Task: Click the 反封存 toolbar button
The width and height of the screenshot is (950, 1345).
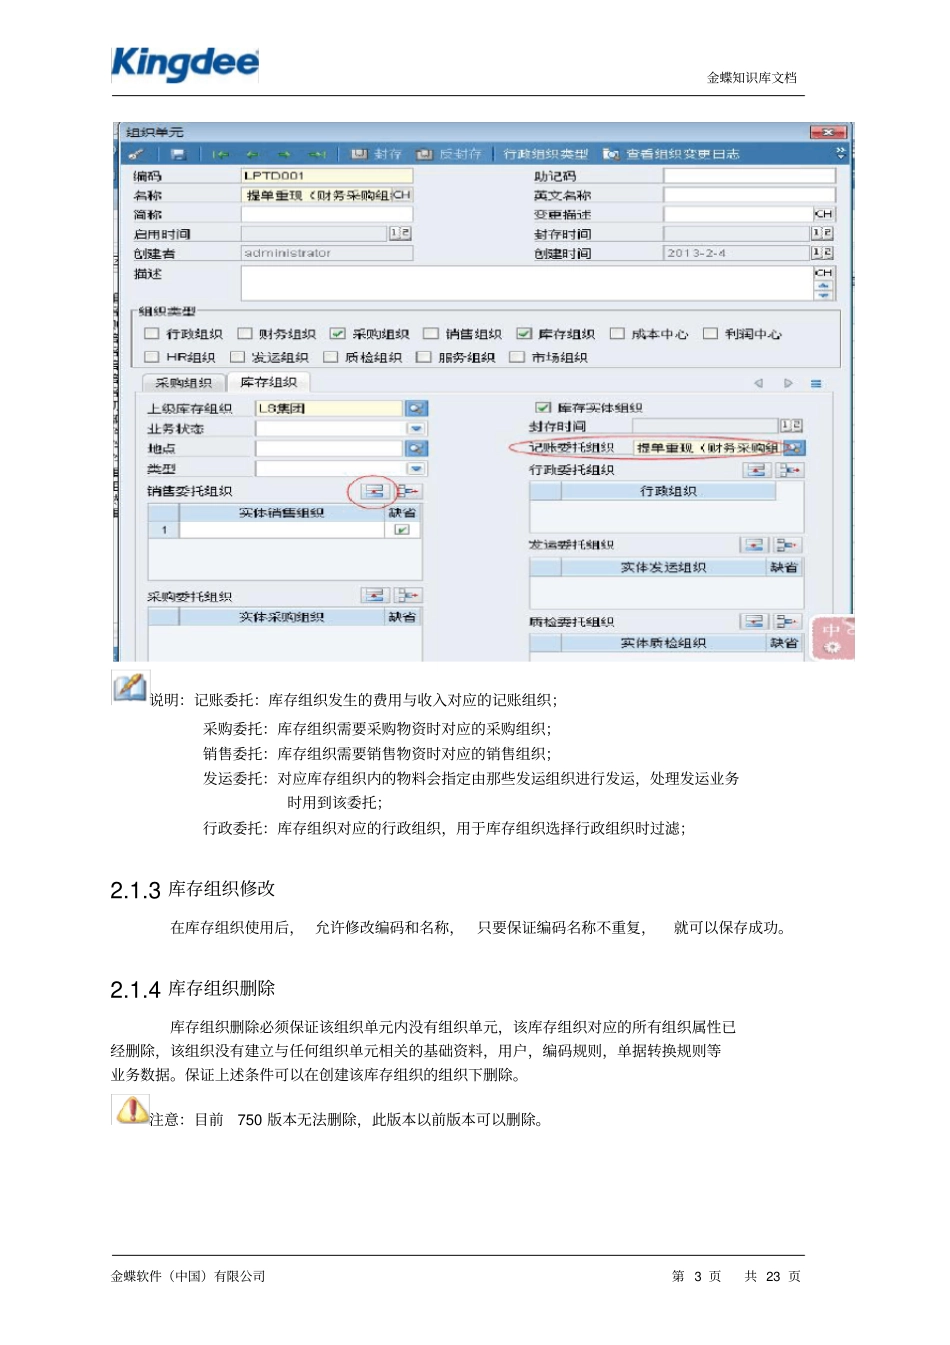Action: click(449, 154)
